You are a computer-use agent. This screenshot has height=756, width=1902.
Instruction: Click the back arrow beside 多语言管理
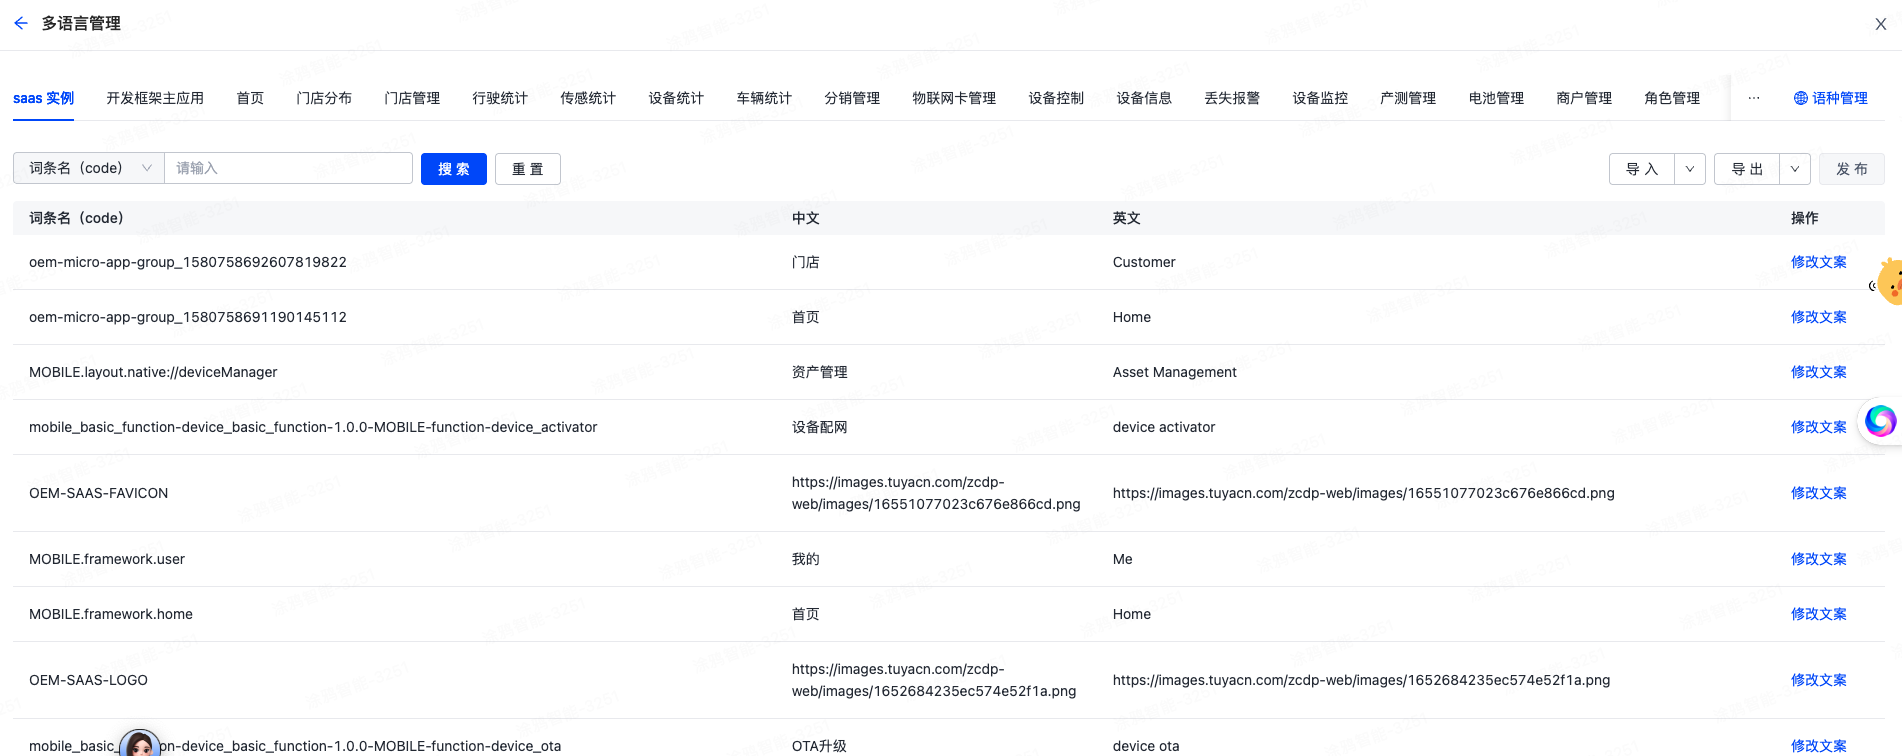(21, 23)
